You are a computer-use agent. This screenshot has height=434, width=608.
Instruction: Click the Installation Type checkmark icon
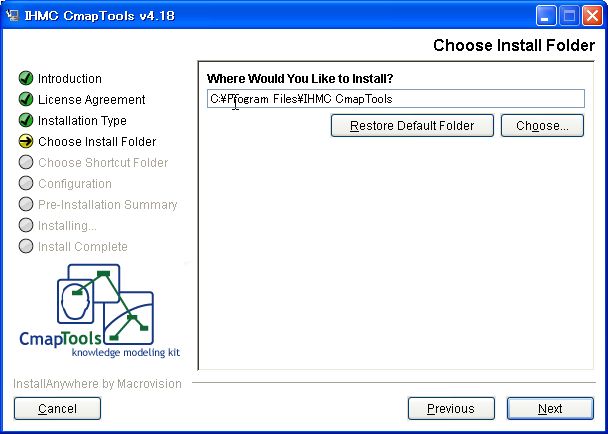click(26, 120)
